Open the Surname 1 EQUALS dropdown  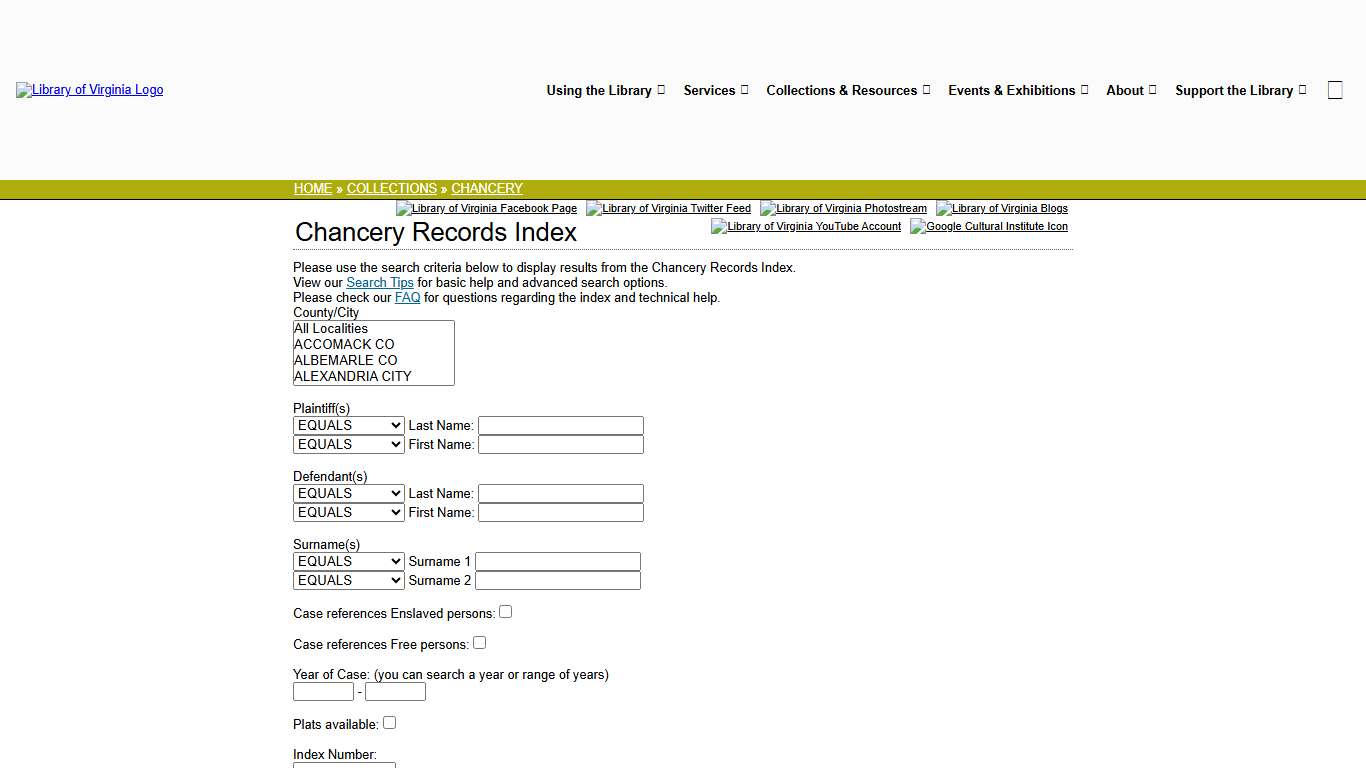click(348, 561)
